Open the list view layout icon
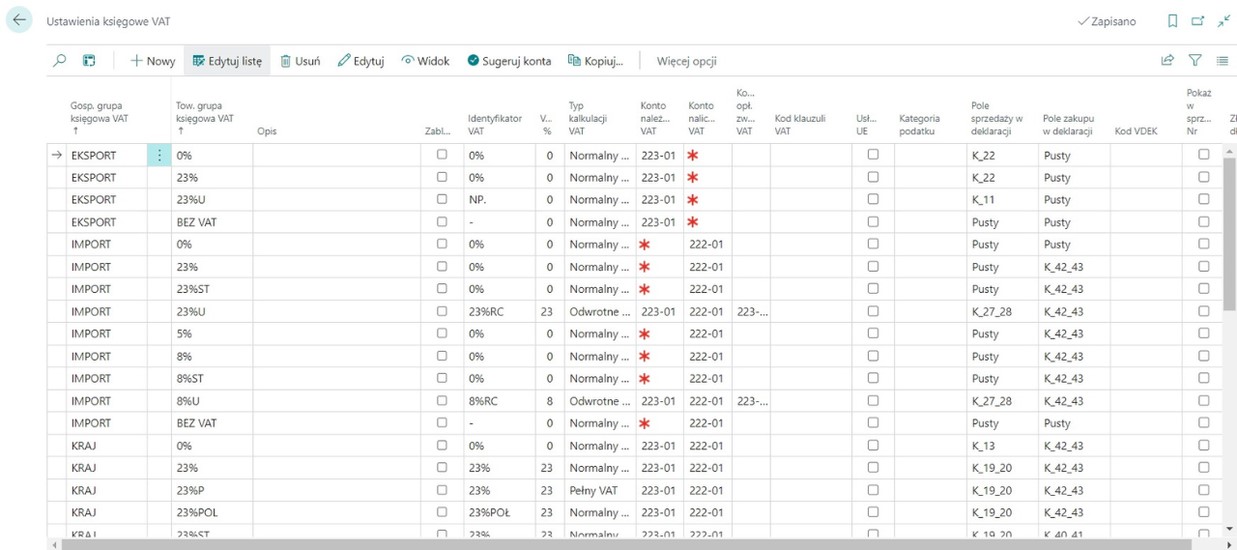This screenshot has height=550, width=1237. click(89, 61)
